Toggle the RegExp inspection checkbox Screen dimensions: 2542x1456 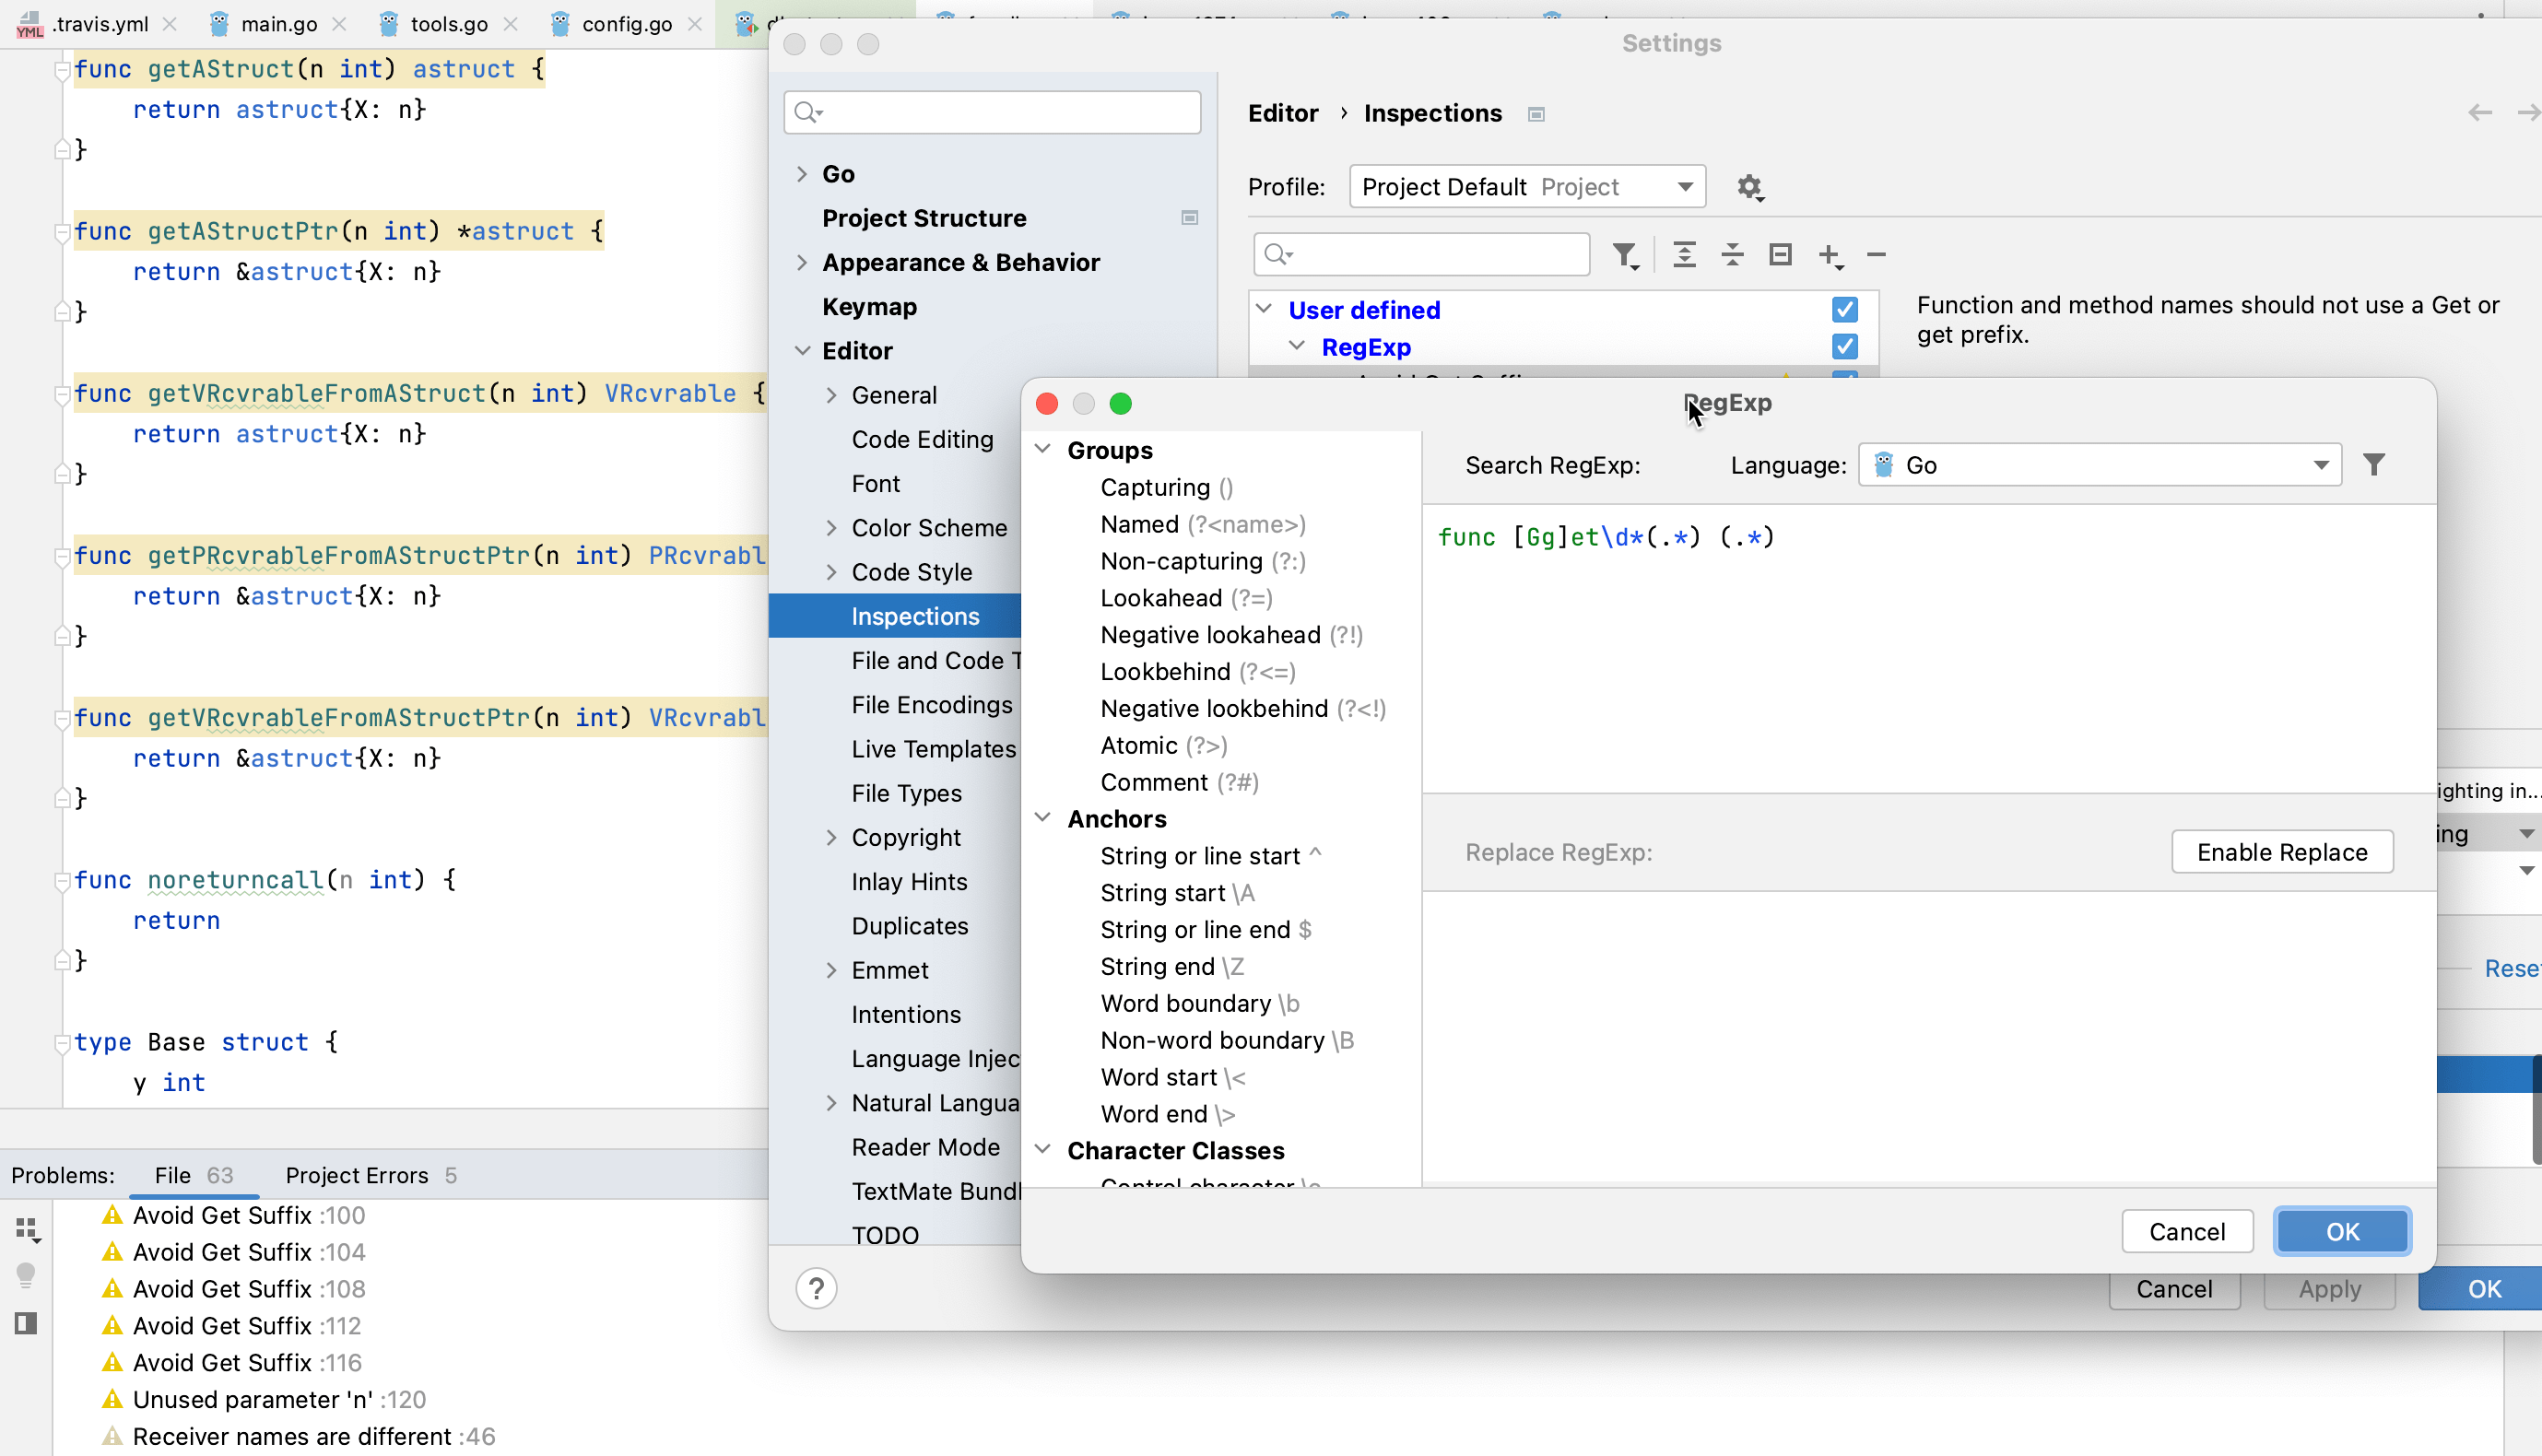click(1843, 346)
